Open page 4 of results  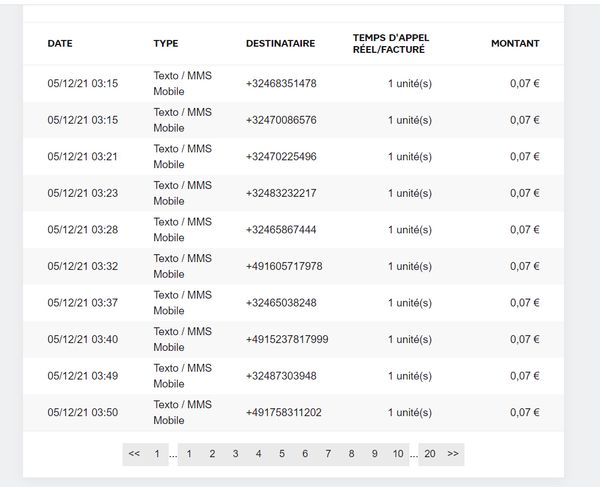258,454
